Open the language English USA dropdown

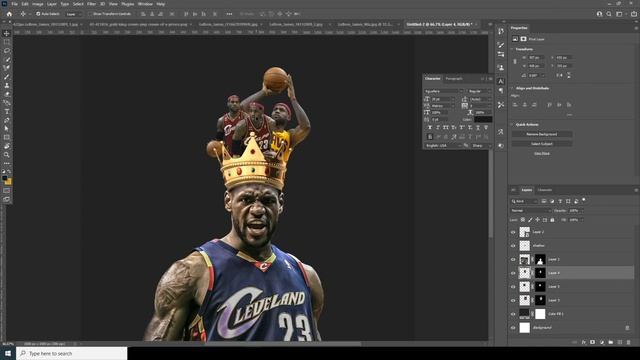point(443,146)
